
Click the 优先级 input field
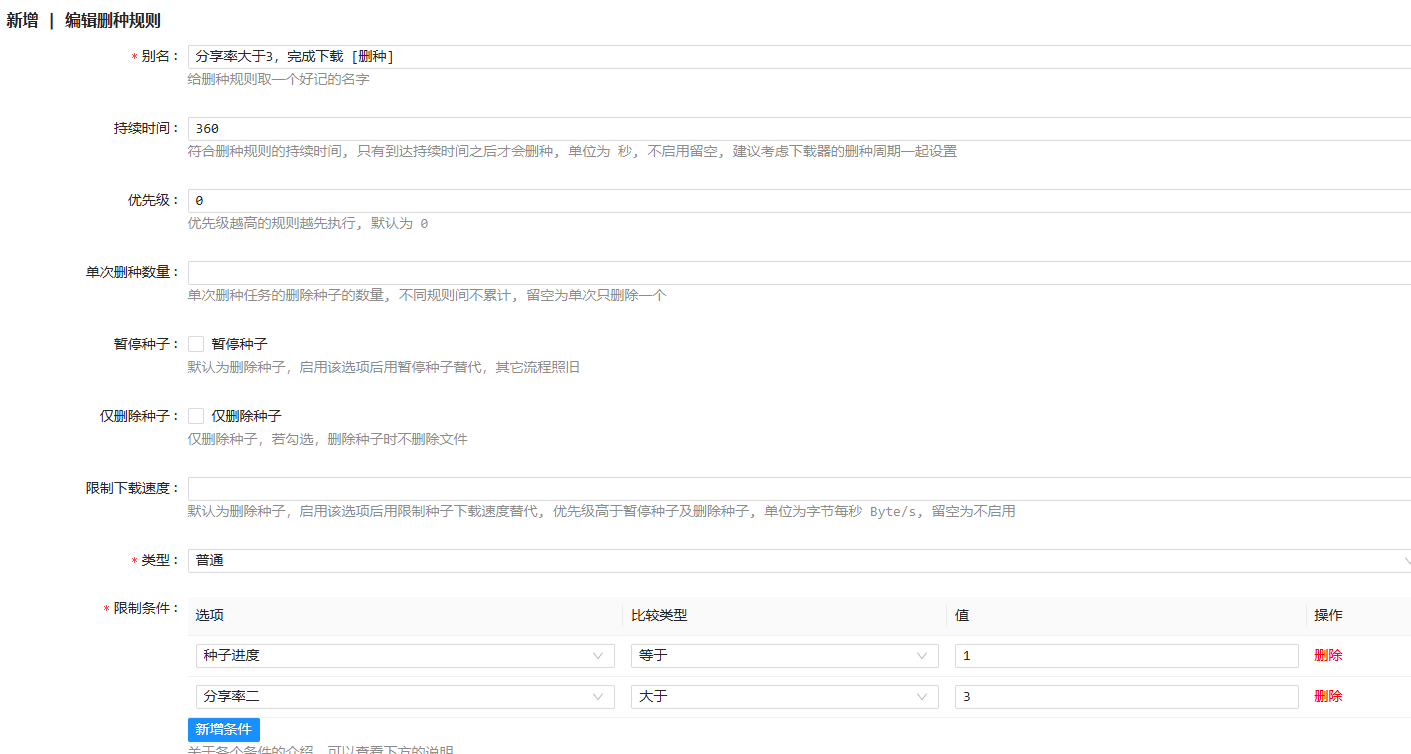click(795, 201)
